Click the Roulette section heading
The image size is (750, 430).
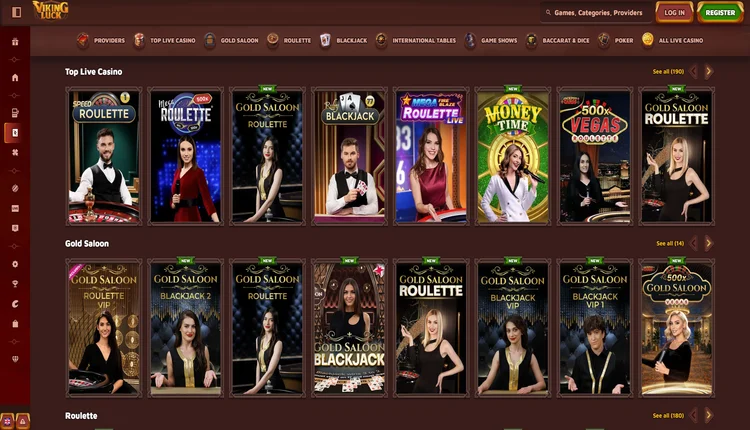point(81,416)
